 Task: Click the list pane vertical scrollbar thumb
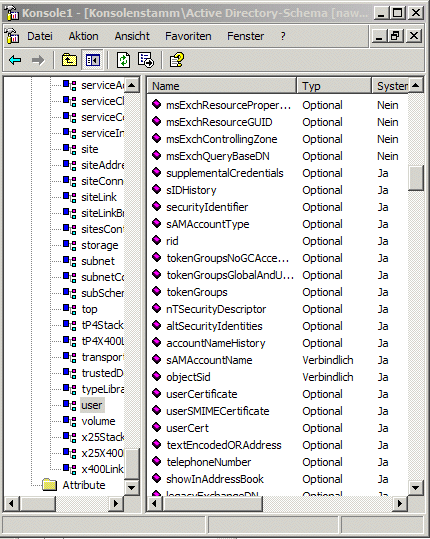tap(416, 178)
